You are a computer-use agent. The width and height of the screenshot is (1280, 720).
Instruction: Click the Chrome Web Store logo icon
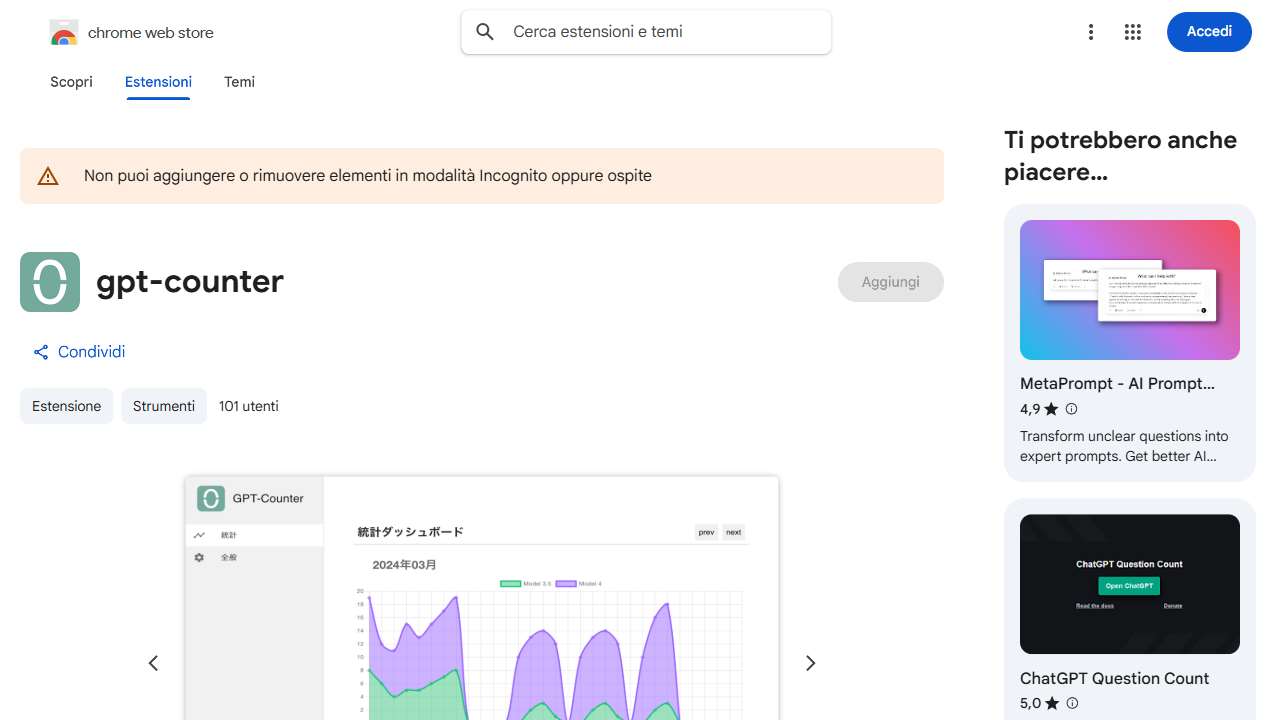(63, 32)
